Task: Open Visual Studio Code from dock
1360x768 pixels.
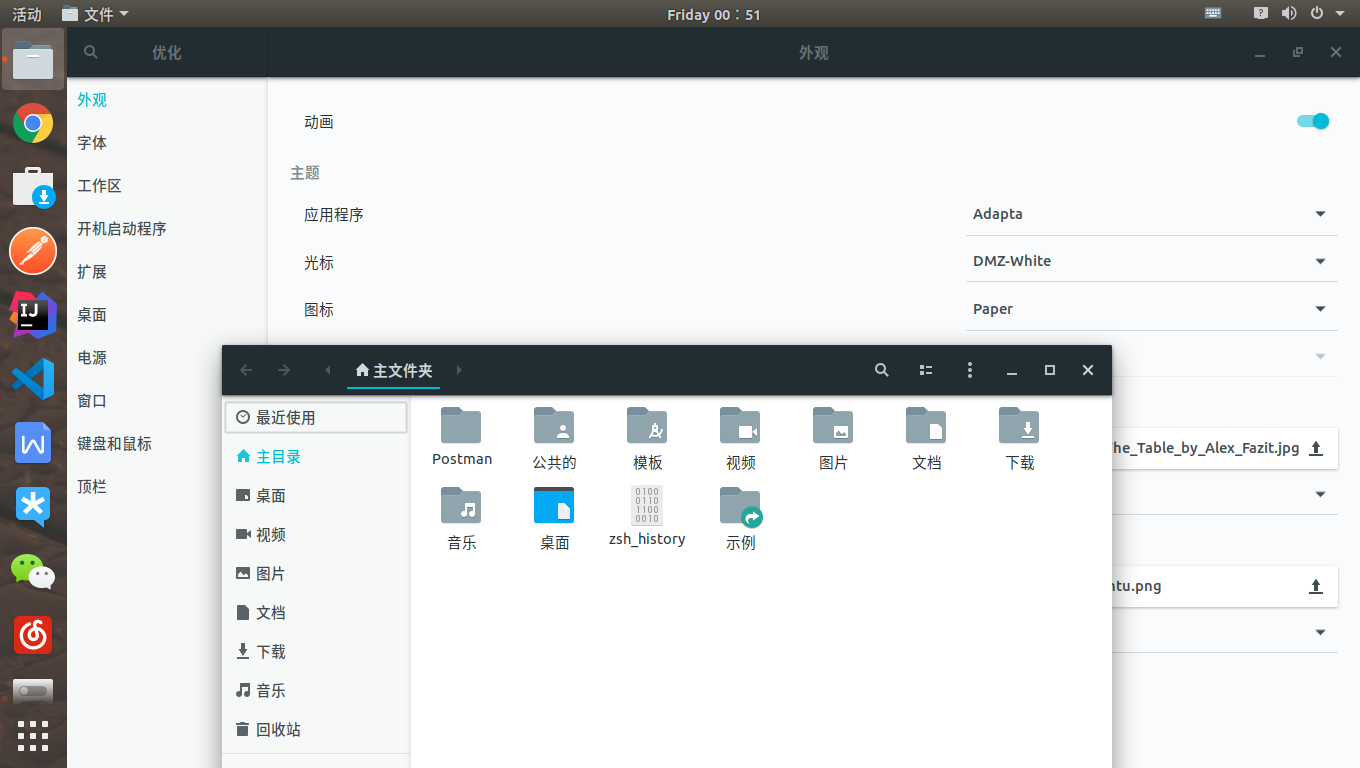Action: click(33, 379)
